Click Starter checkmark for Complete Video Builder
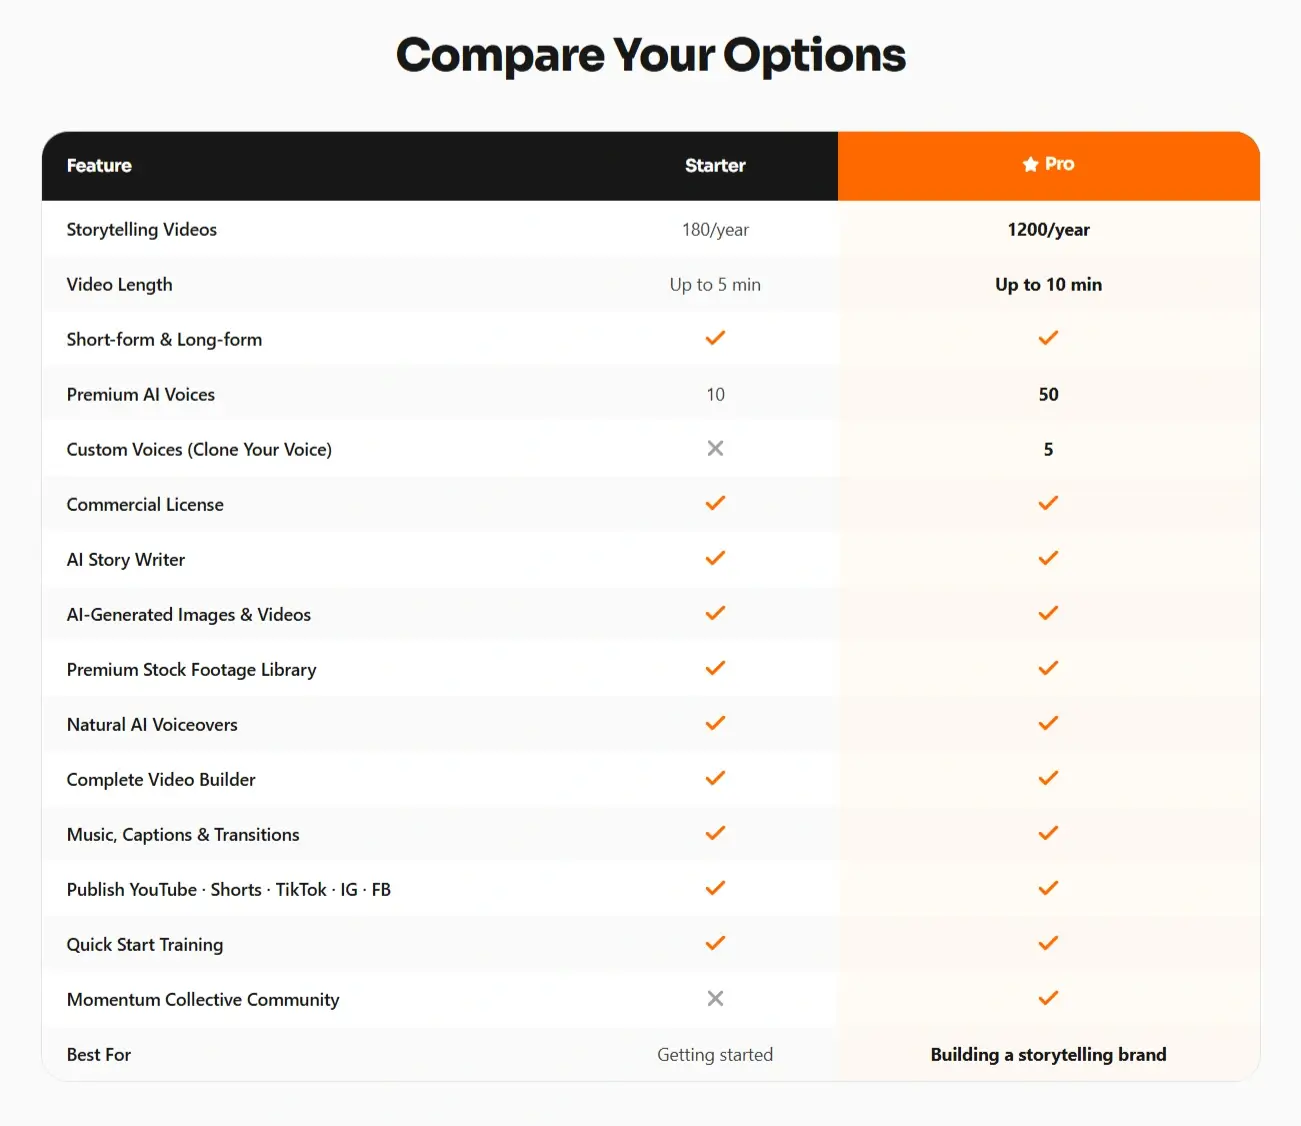The height and width of the screenshot is (1126, 1301). pos(715,778)
